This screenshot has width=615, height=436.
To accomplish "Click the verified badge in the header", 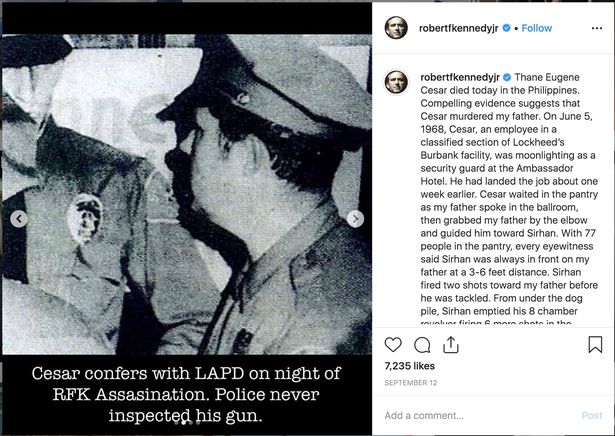I will (507, 28).
